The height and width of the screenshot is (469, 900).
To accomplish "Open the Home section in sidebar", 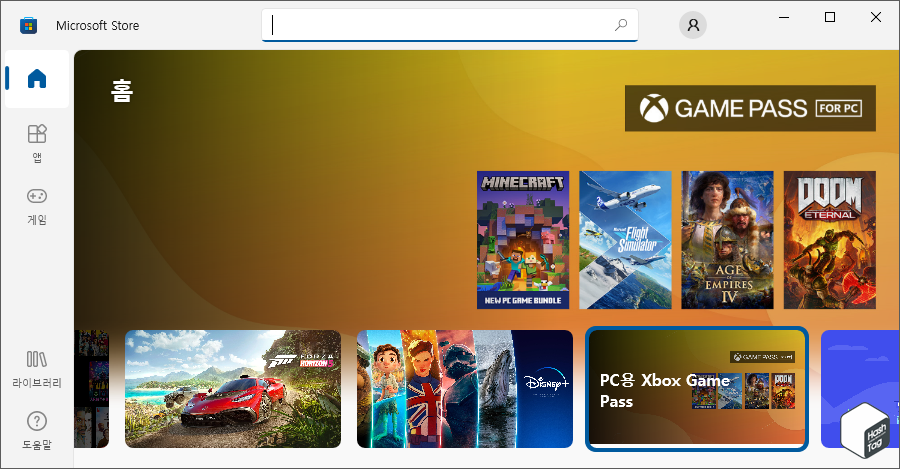I will pos(37,79).
